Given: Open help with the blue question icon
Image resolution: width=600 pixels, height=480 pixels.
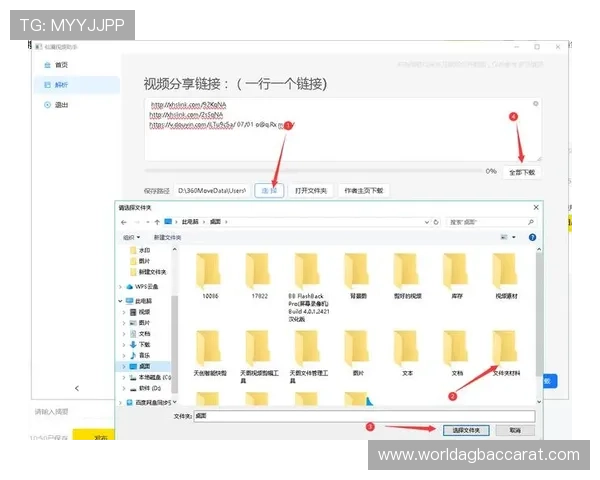Looking at the screenshot, I should pyautogui.click(x=532, y=237).
